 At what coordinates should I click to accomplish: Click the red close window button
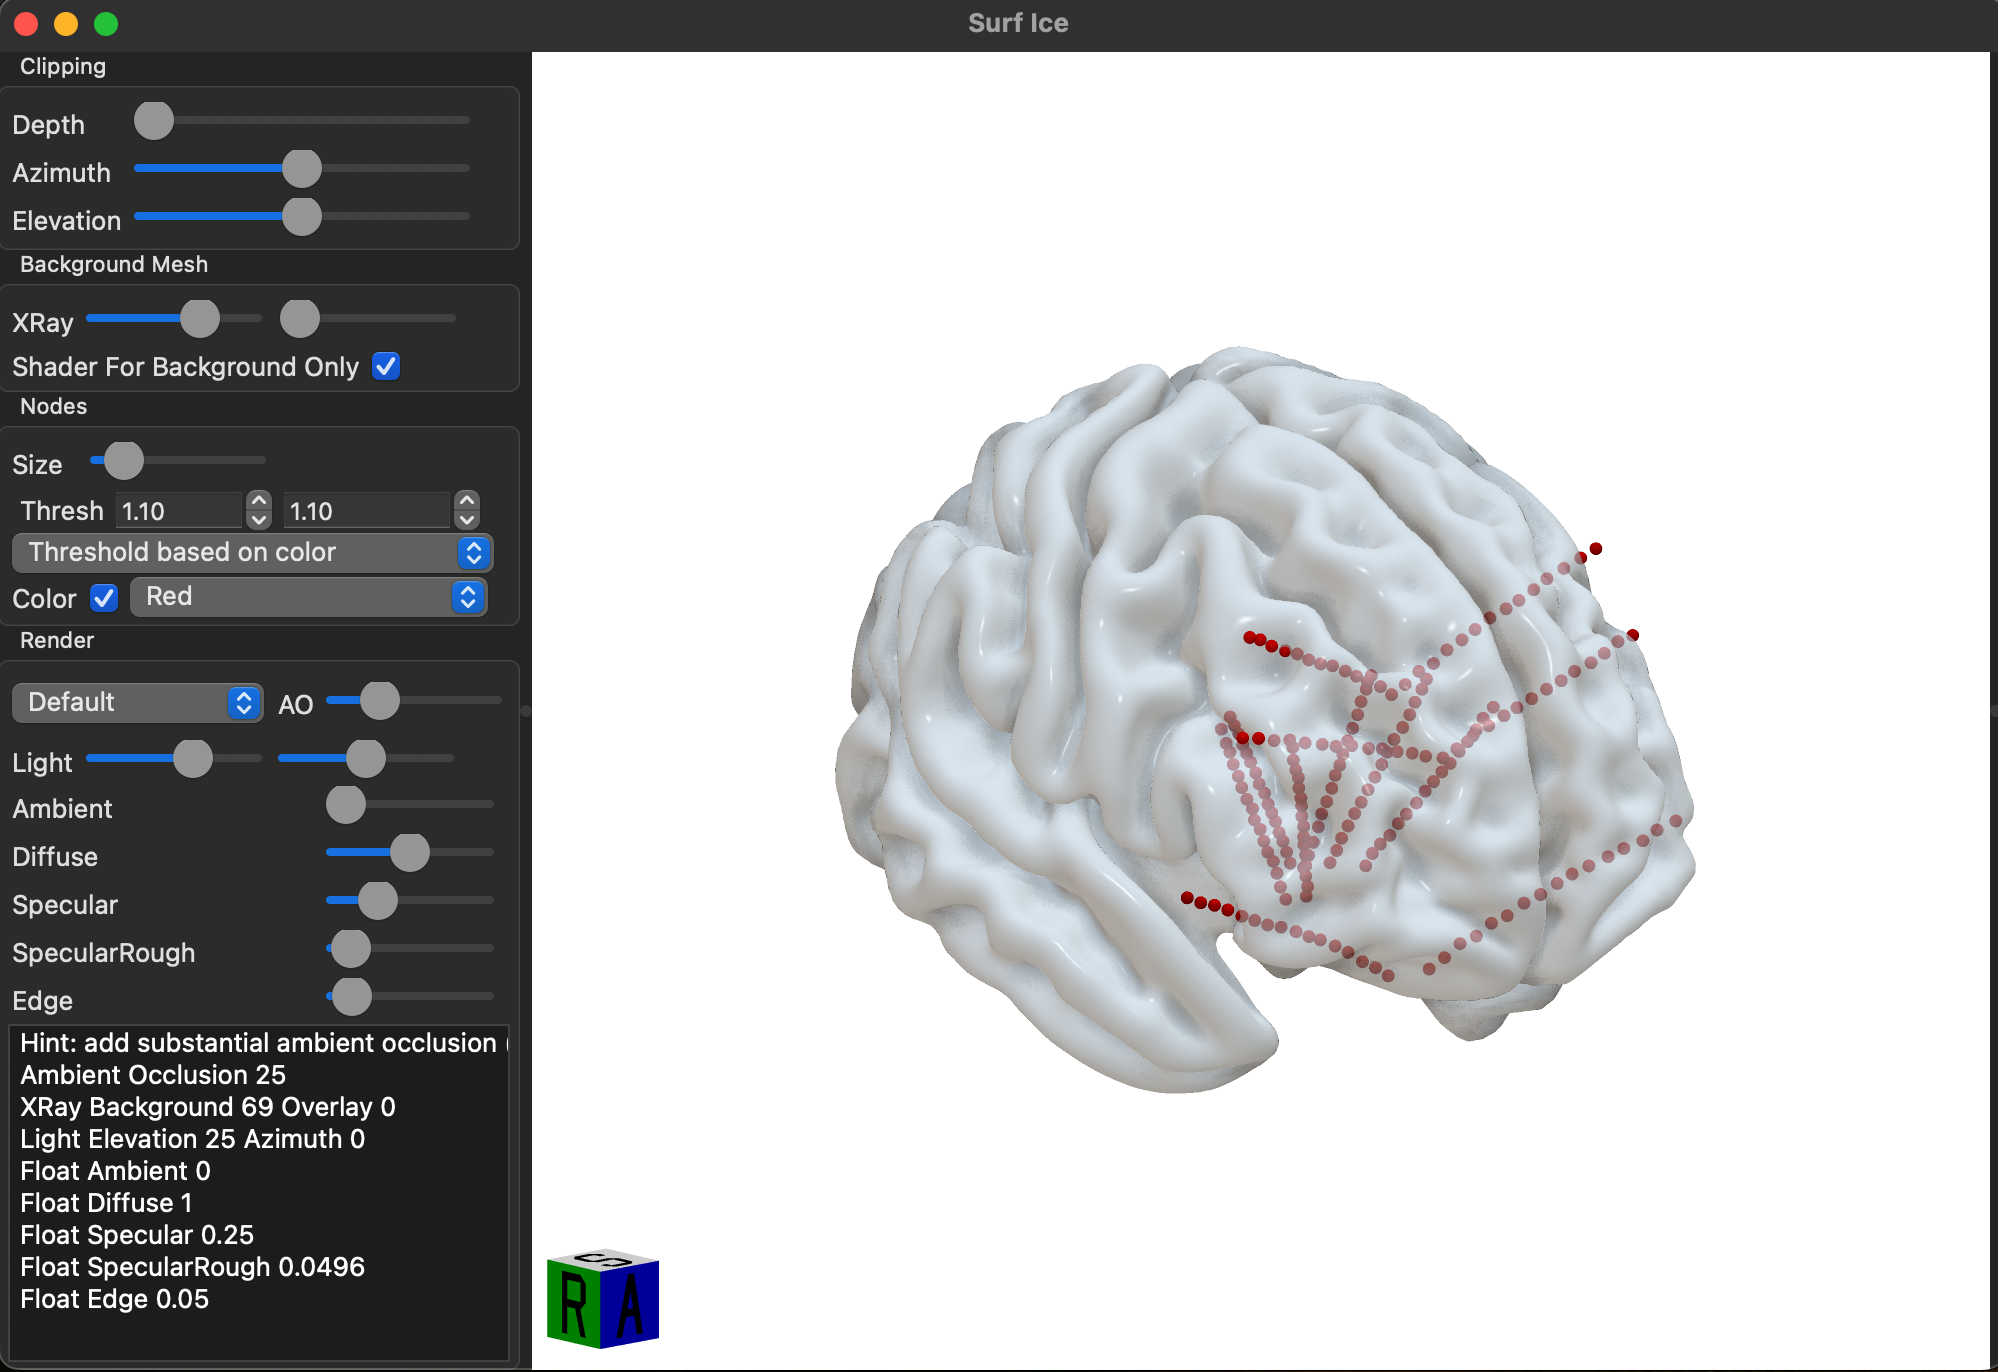pos(26,23)
